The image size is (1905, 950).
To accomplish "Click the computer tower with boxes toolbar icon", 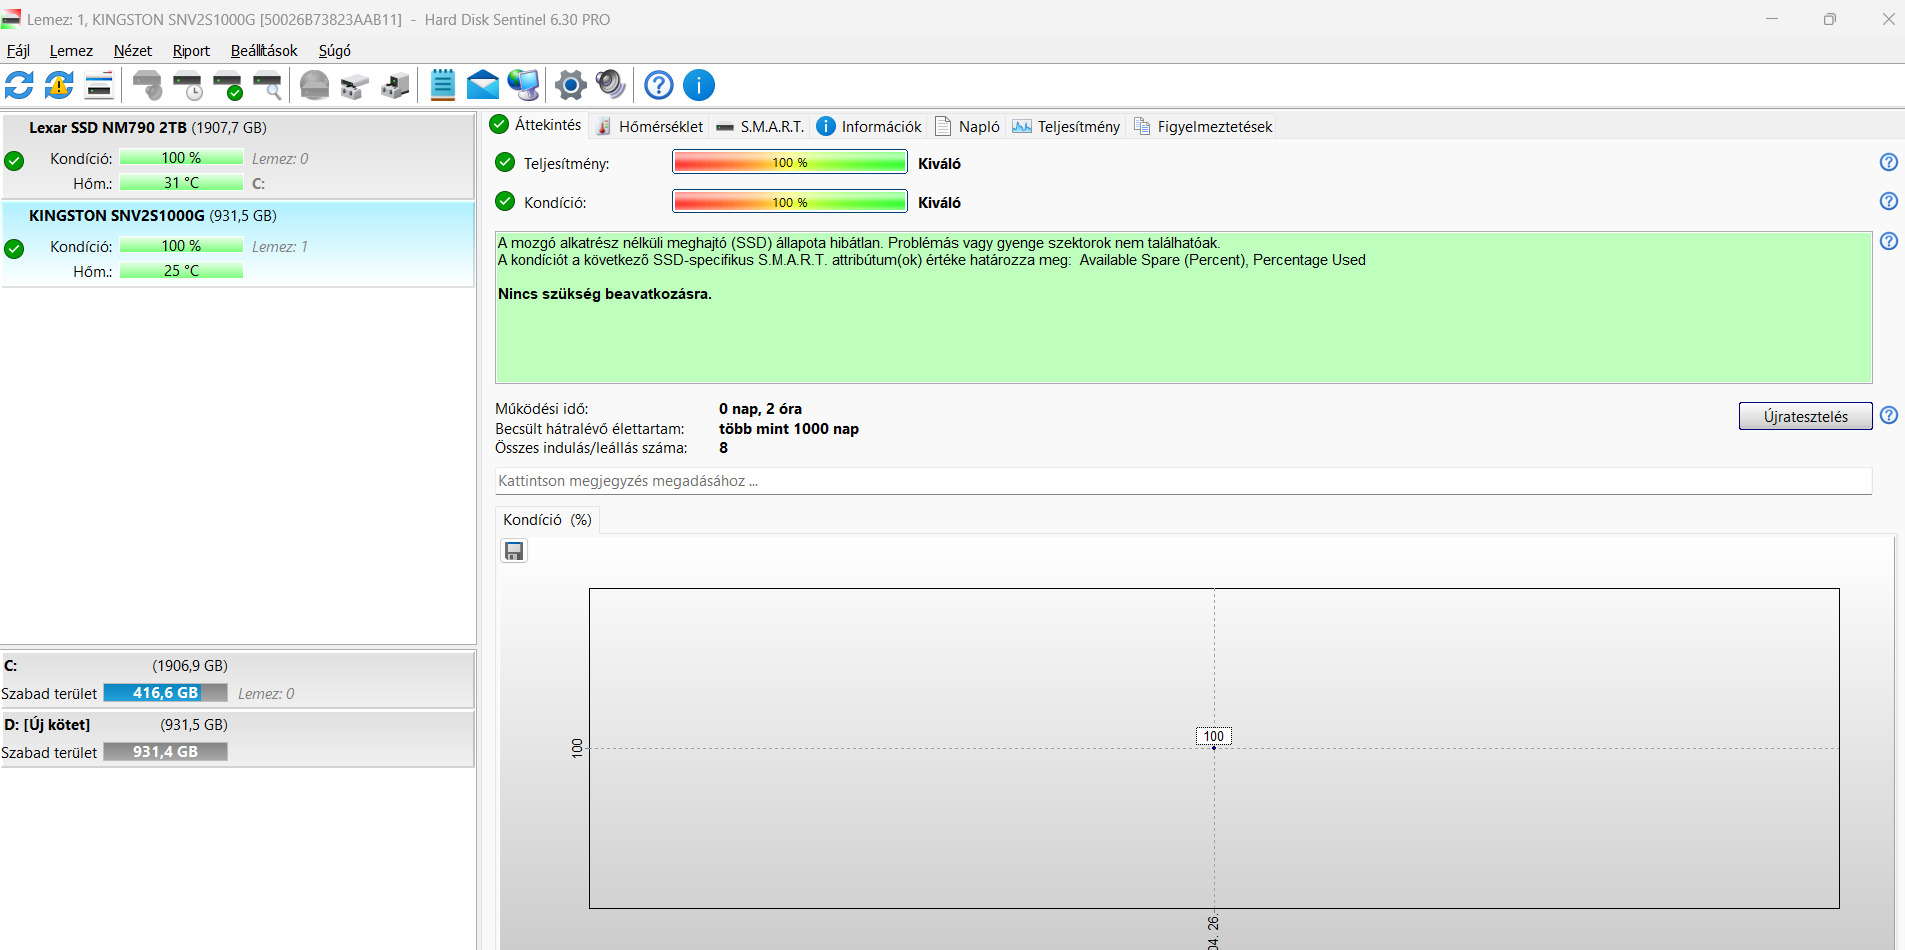I will pyautogui.click(x=395, y=85).
